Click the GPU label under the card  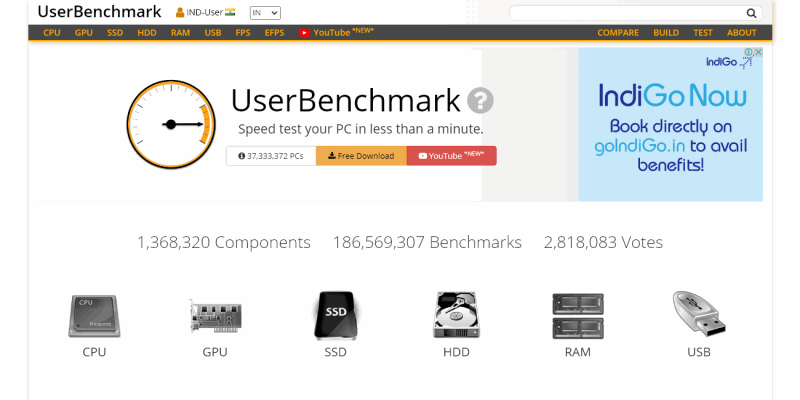tap(215, 352)
